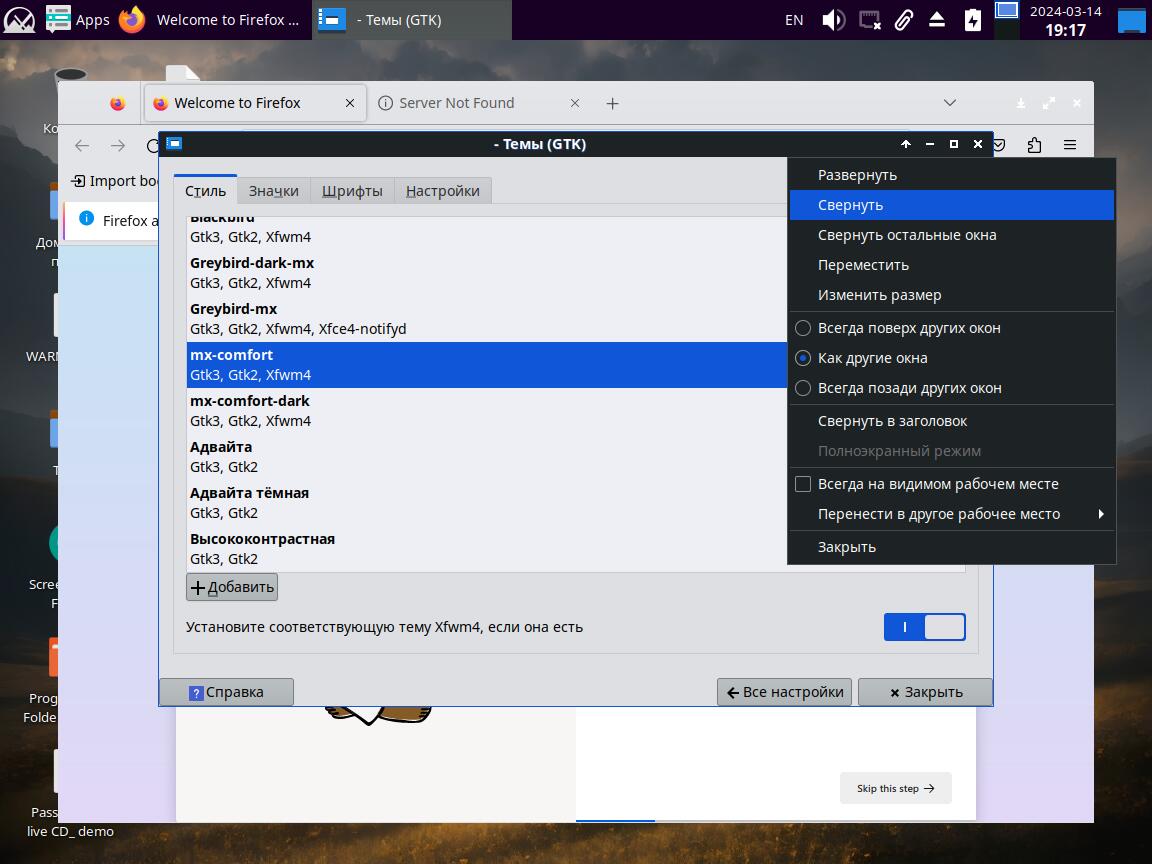
Task: Open the Настройки tab
Action: click(x=442, y=191)
